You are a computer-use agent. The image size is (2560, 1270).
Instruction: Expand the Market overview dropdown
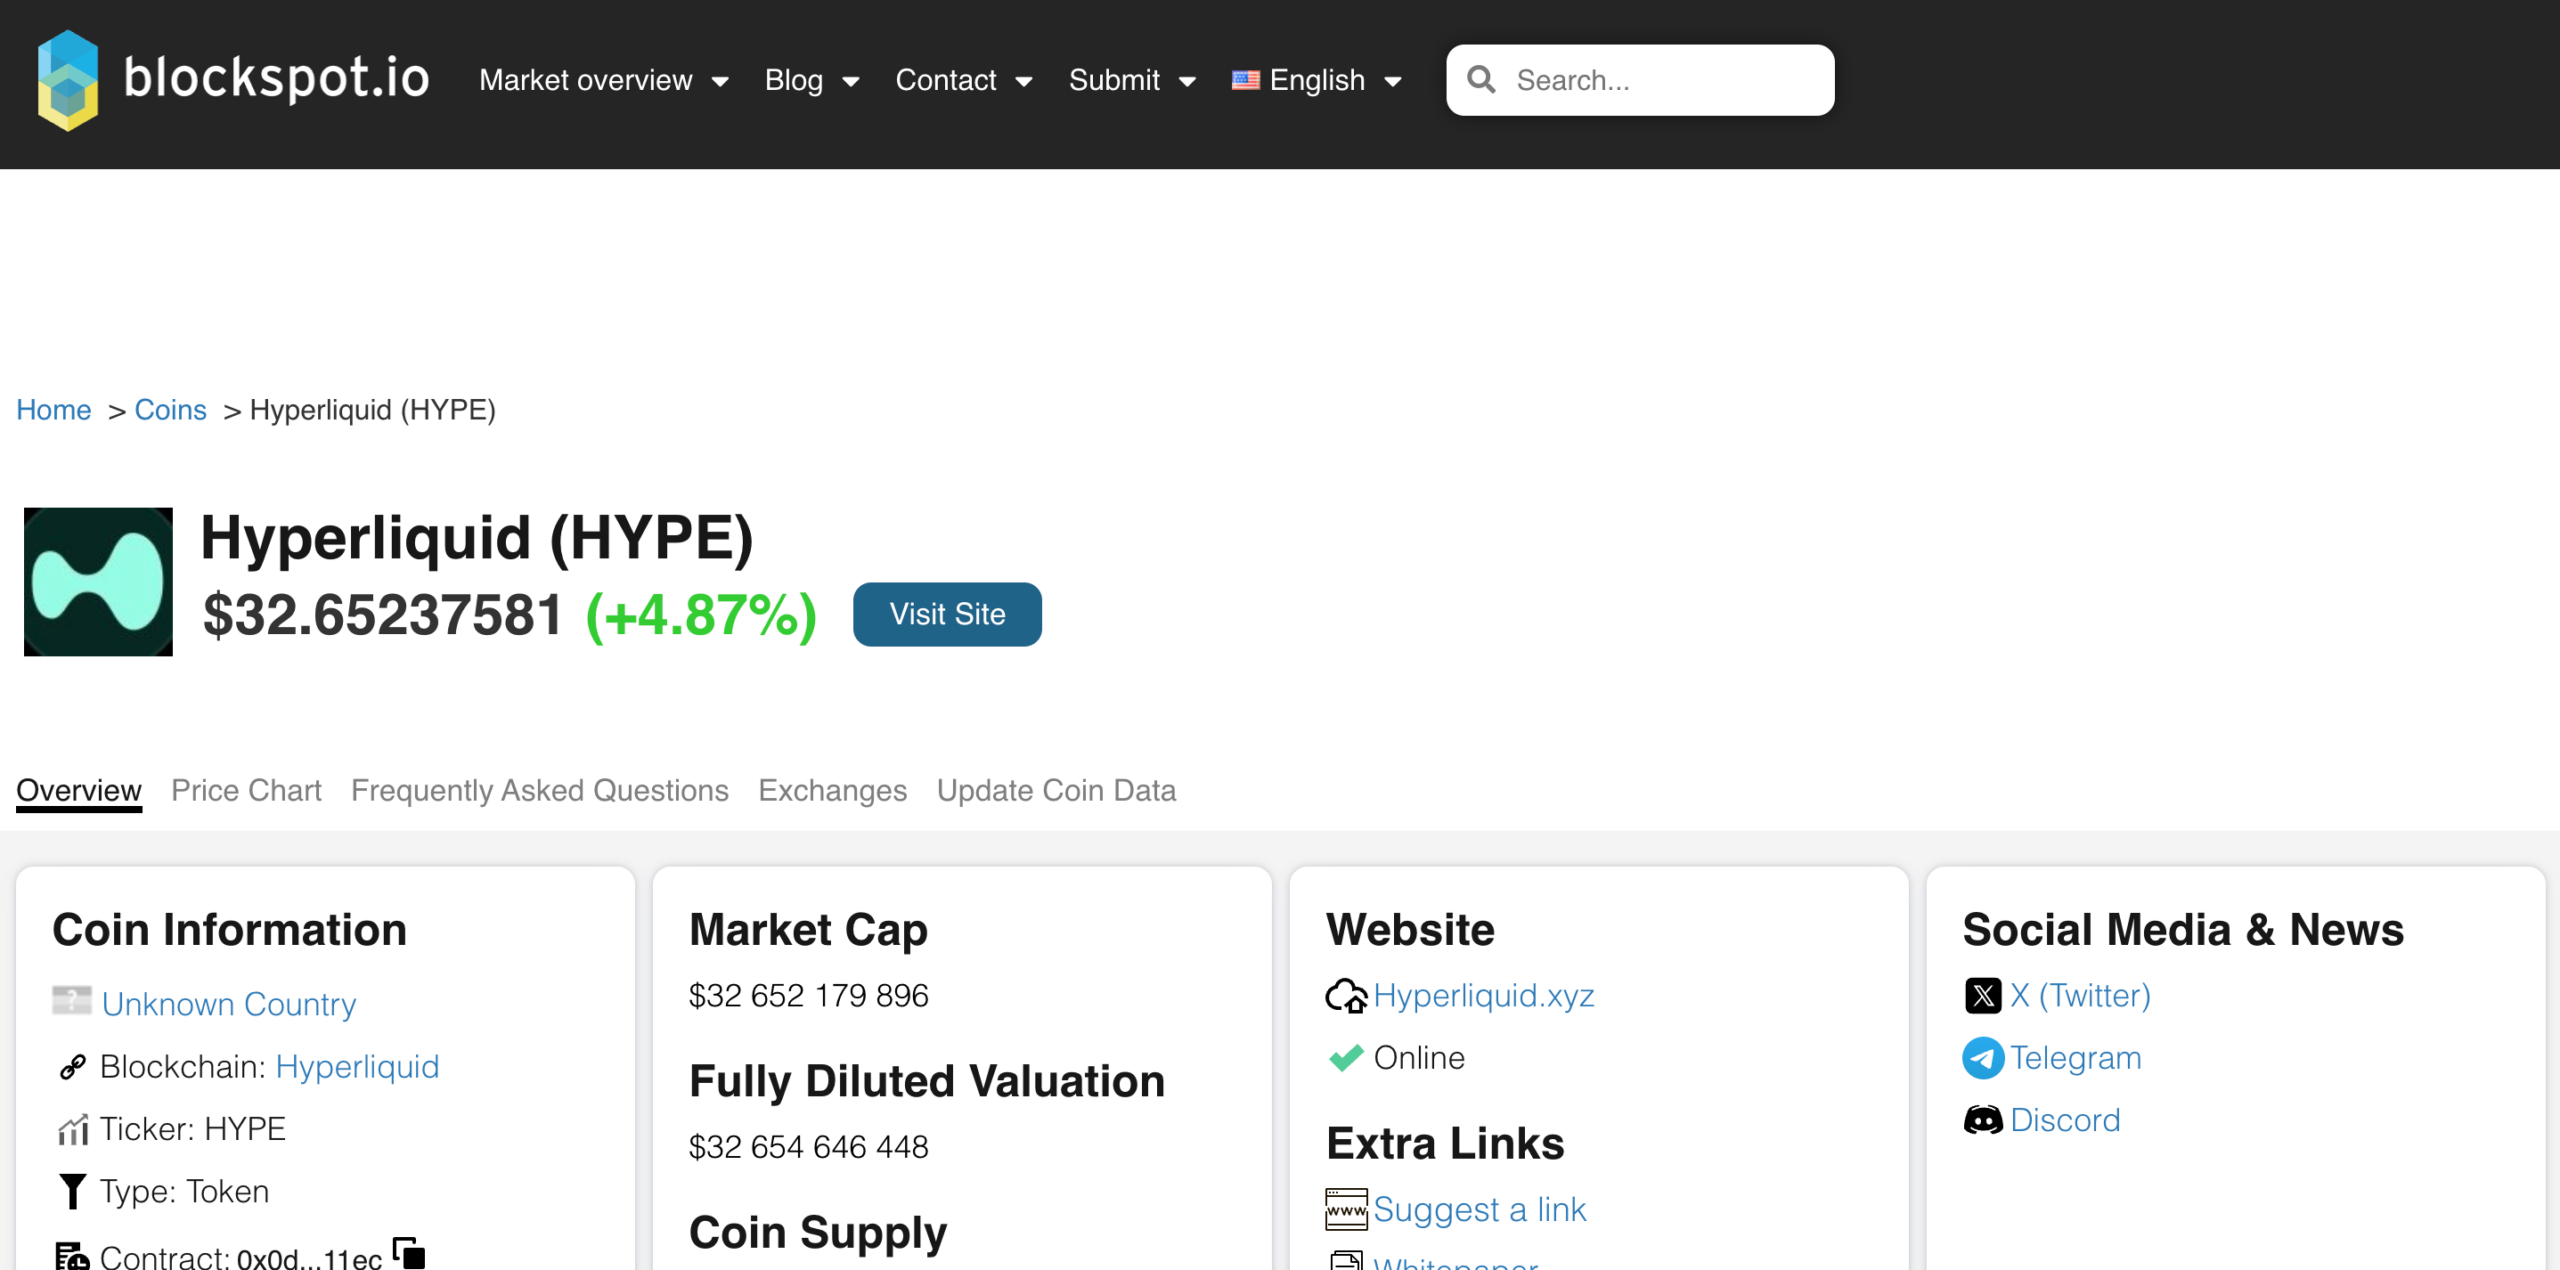pos(604,80)
